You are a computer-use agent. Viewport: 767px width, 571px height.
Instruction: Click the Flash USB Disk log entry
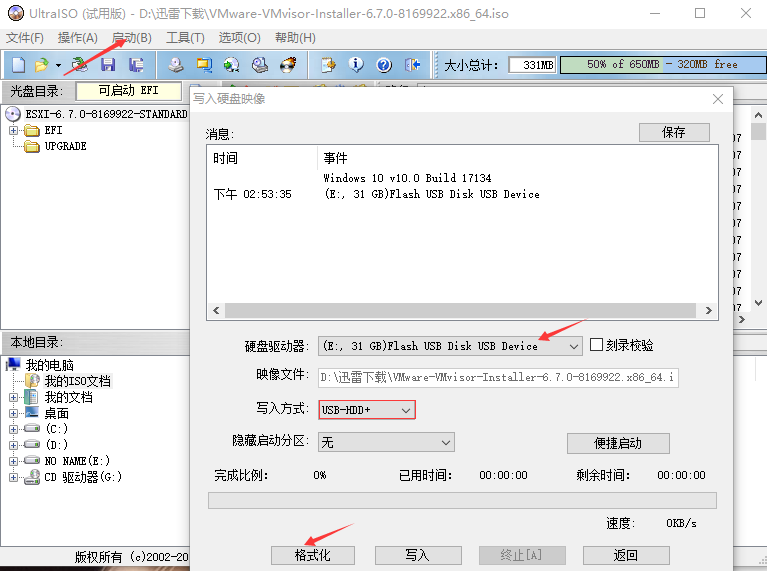tap(431, 194)
